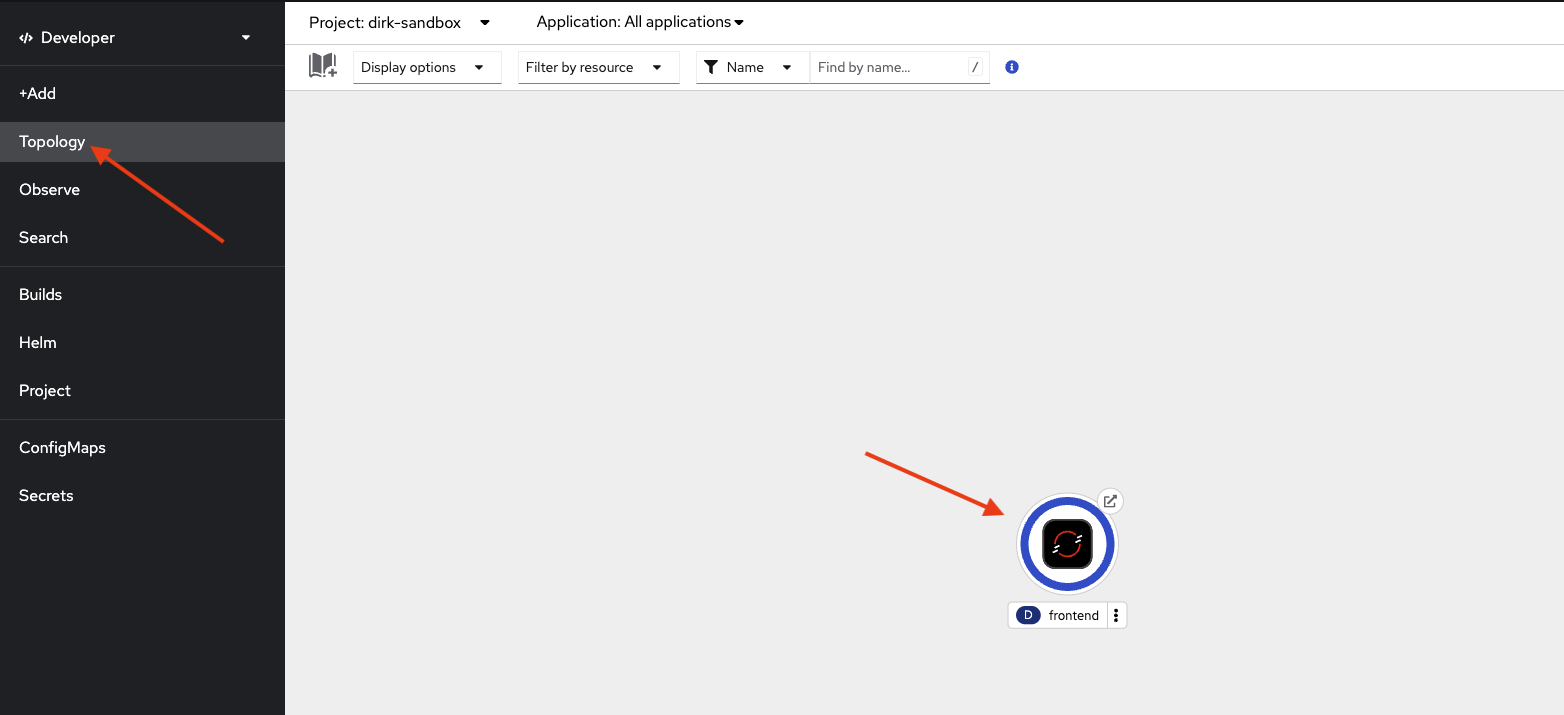Screen dimensions: 1564x715
Task: Open the Developer perspective switcher
Action: [135, 38]
